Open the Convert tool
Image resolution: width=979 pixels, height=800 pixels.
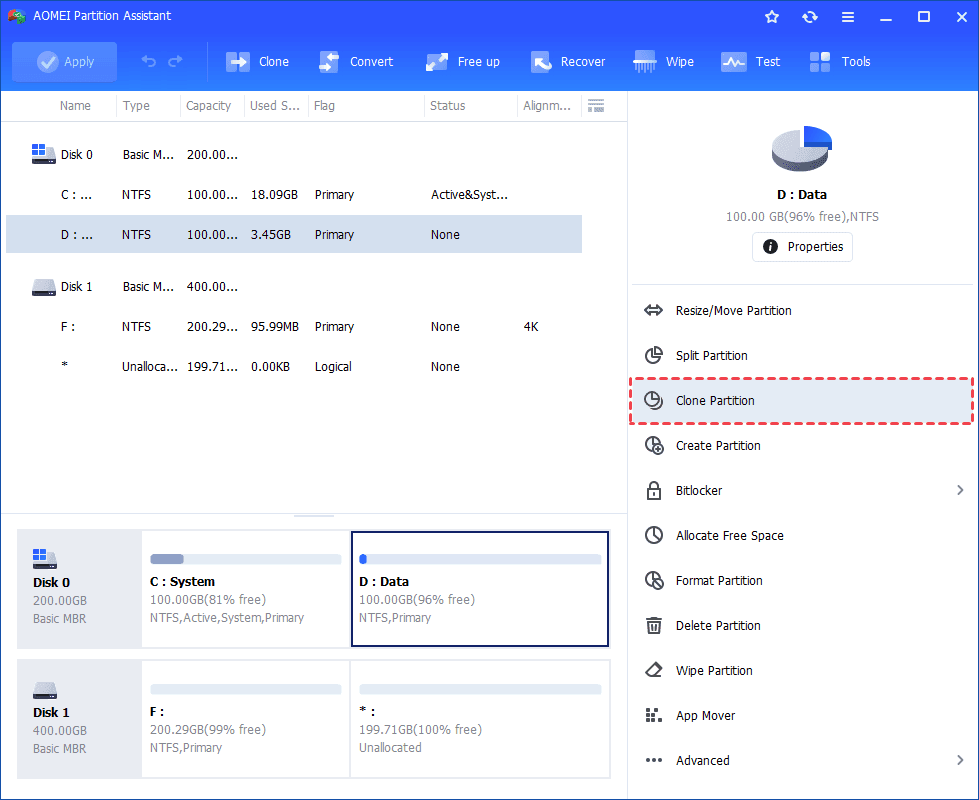pos(356,61)
